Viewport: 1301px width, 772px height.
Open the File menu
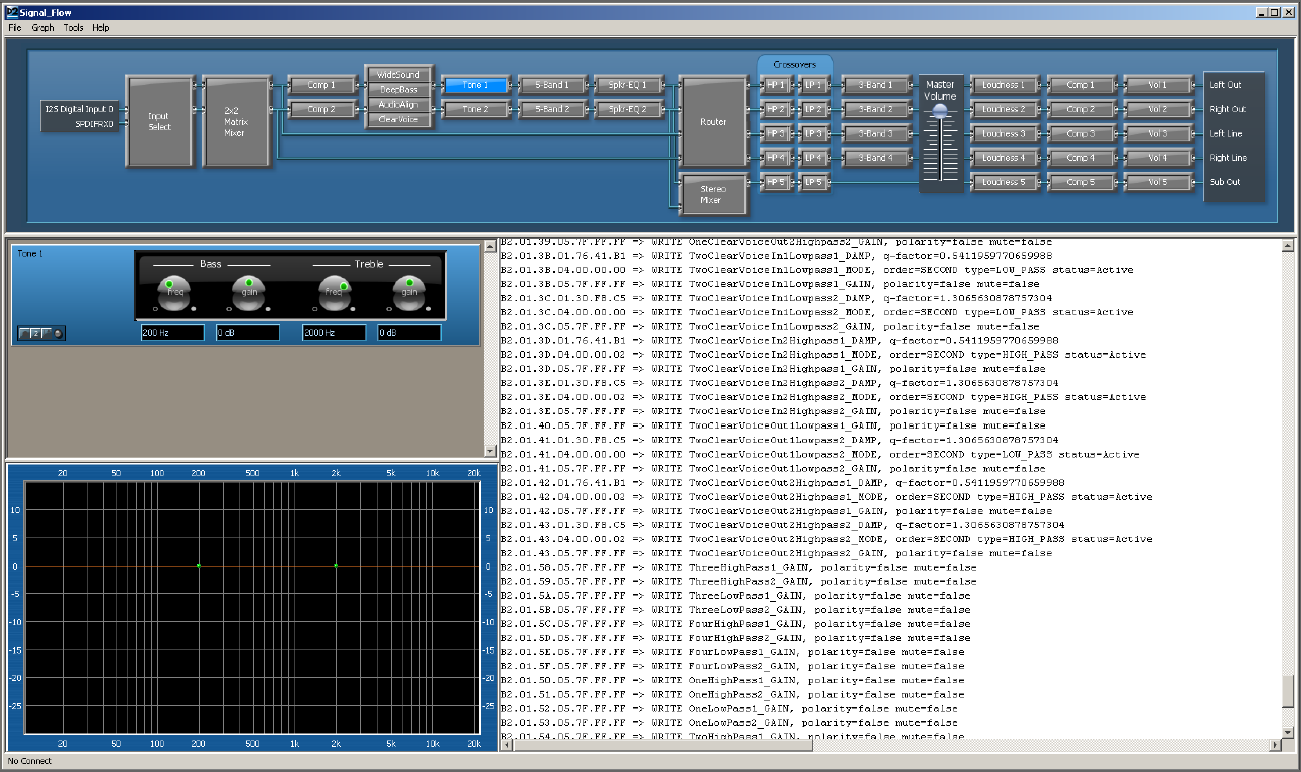[x=15, y=28]
